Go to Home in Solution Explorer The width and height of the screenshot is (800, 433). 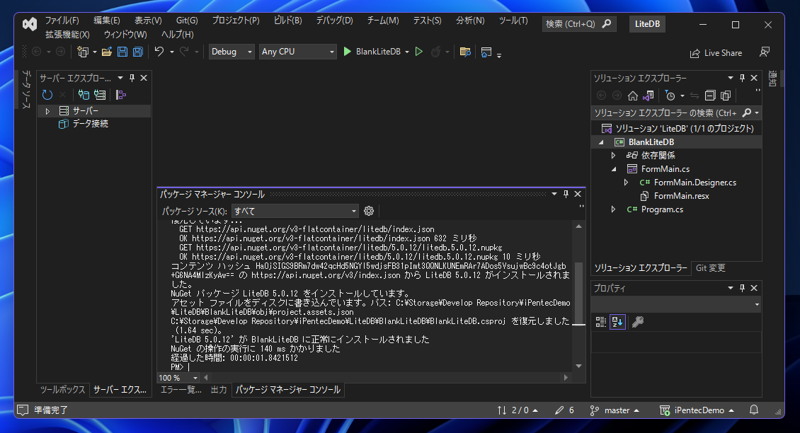tap(633, 95)
